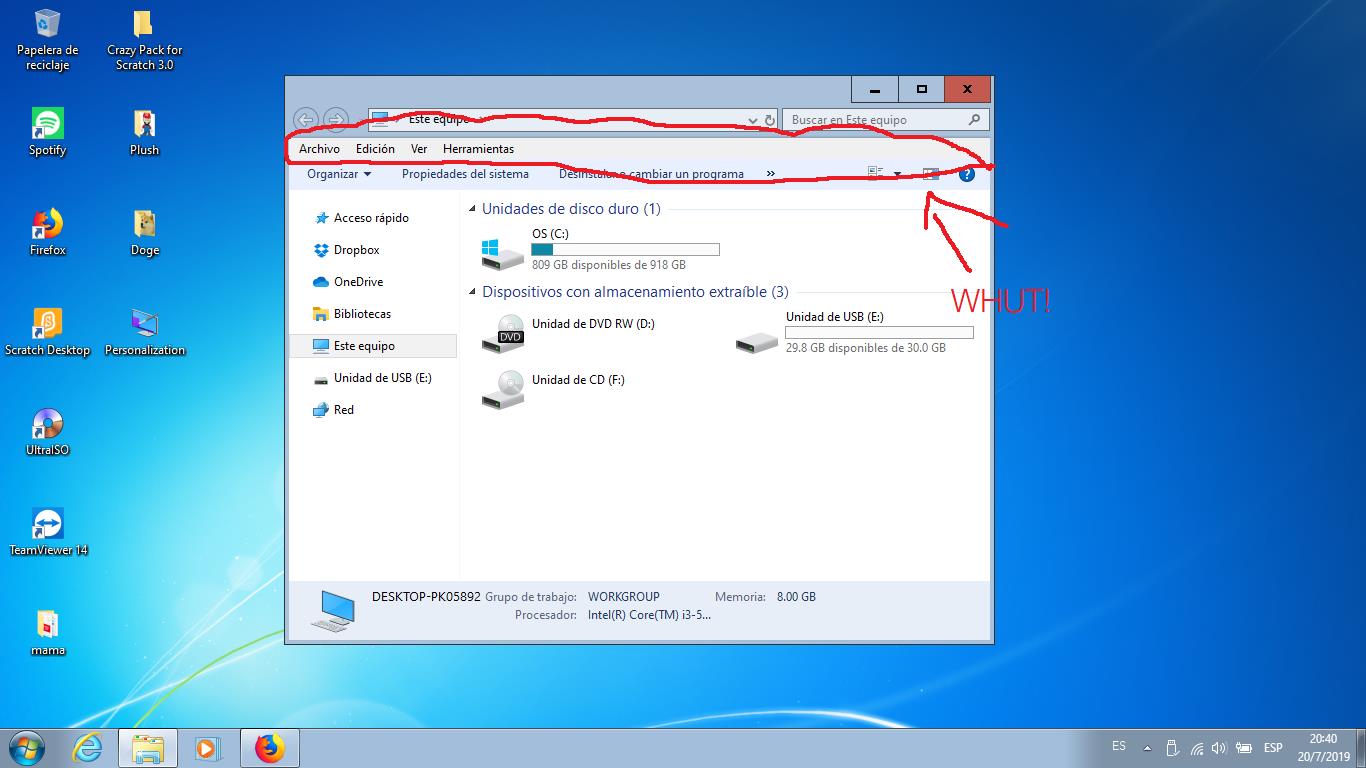The width and height of the screenshot is (1366, 768).
Task: Select the OS (C:) drive icon
Action: [502, 252]
